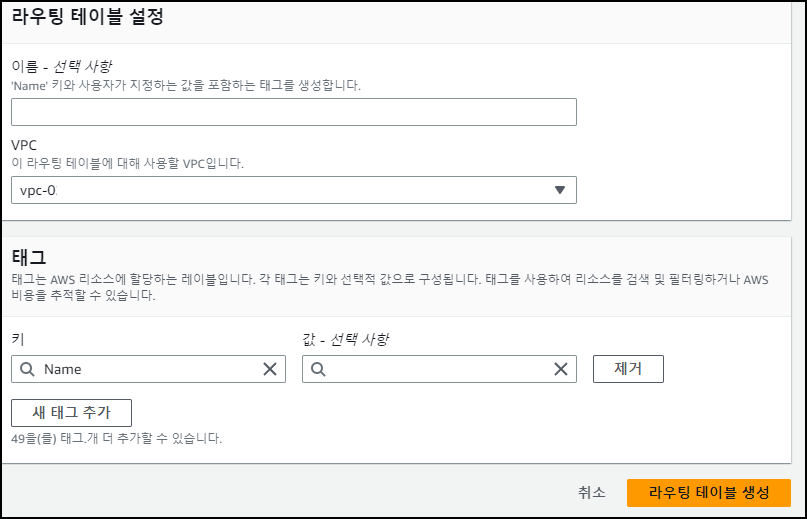Remove the tag with 제거 button

(628, 369)
